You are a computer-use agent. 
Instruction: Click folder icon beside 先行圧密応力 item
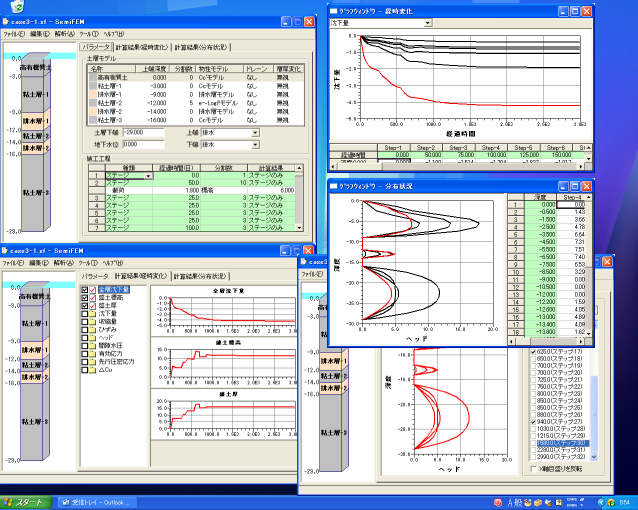(x=93, y=362)
